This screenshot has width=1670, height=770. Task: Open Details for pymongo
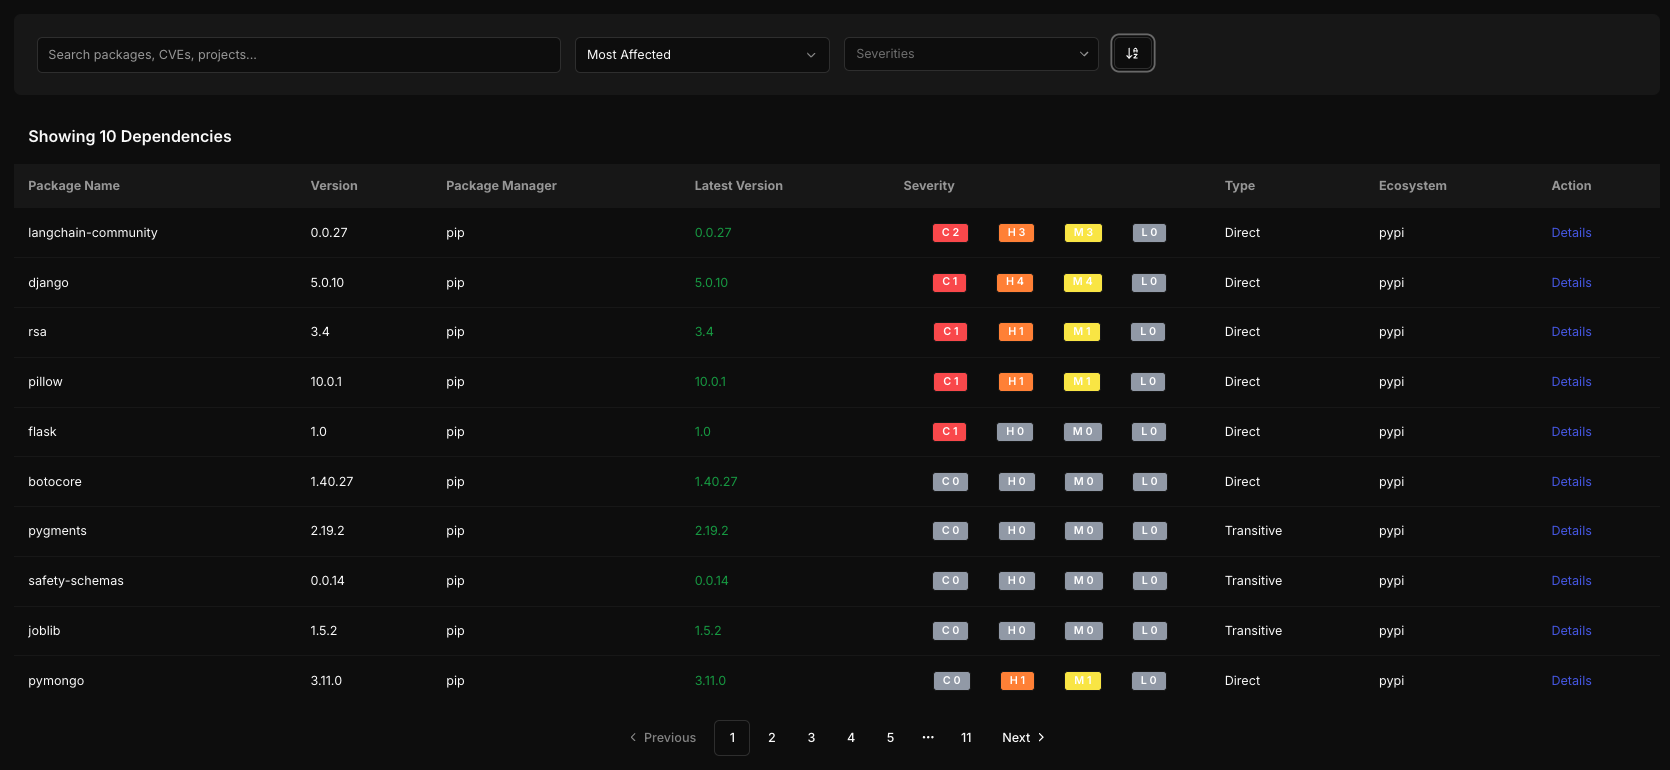click(1571, 681)
